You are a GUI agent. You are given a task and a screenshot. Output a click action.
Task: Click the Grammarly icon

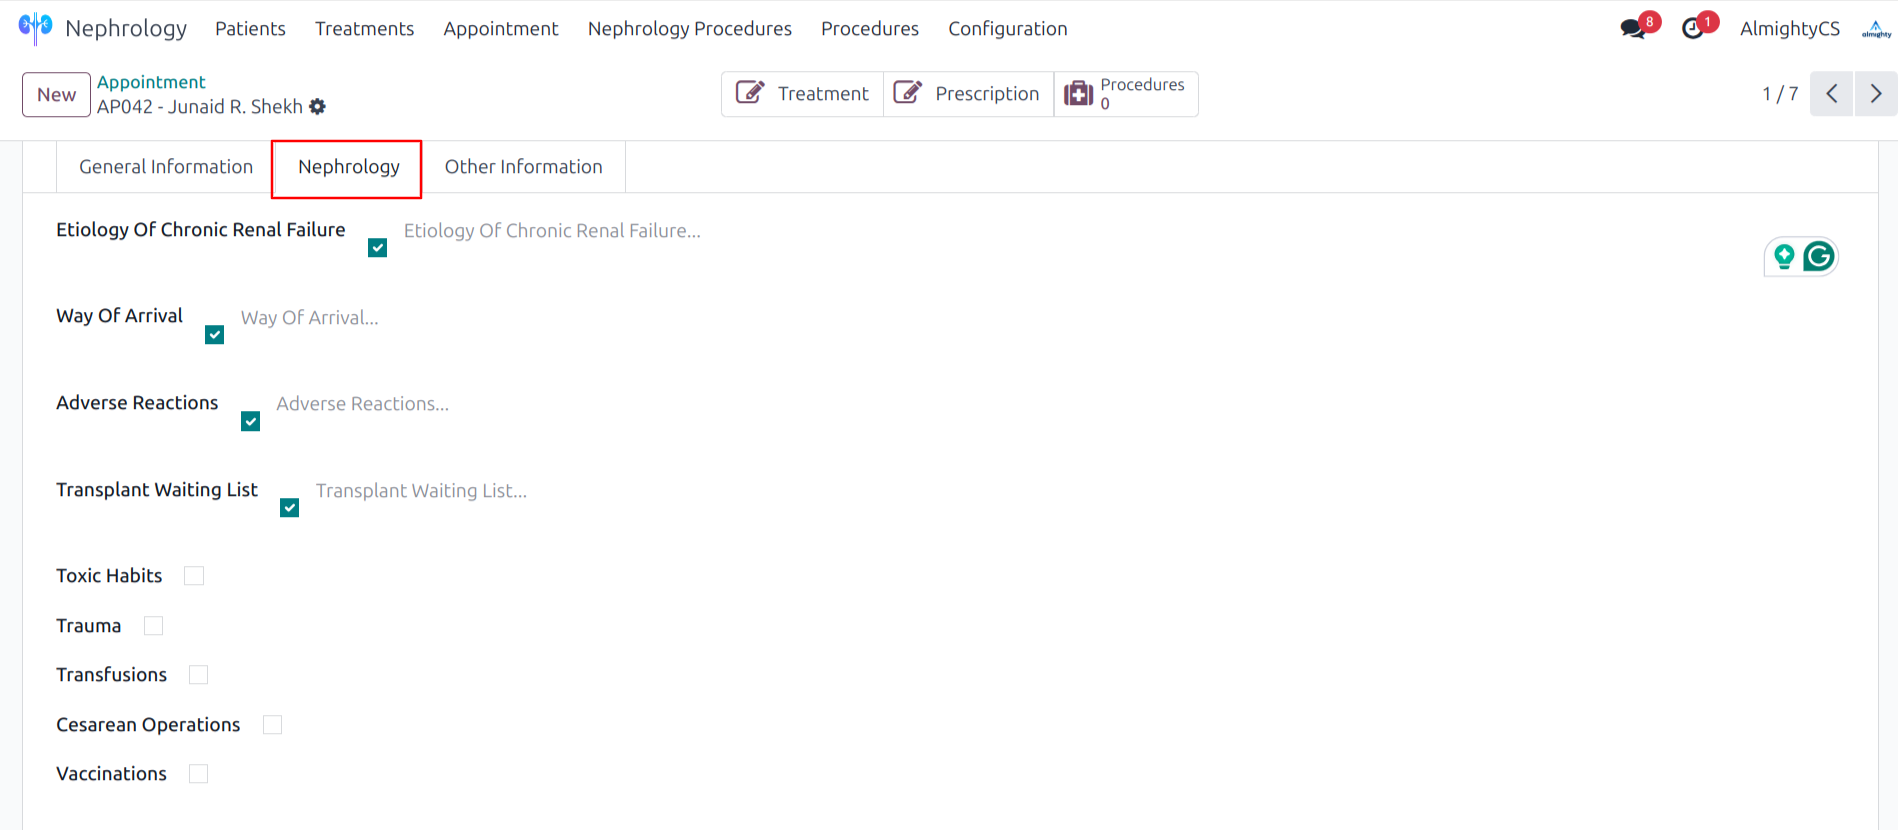[1818, 257]
